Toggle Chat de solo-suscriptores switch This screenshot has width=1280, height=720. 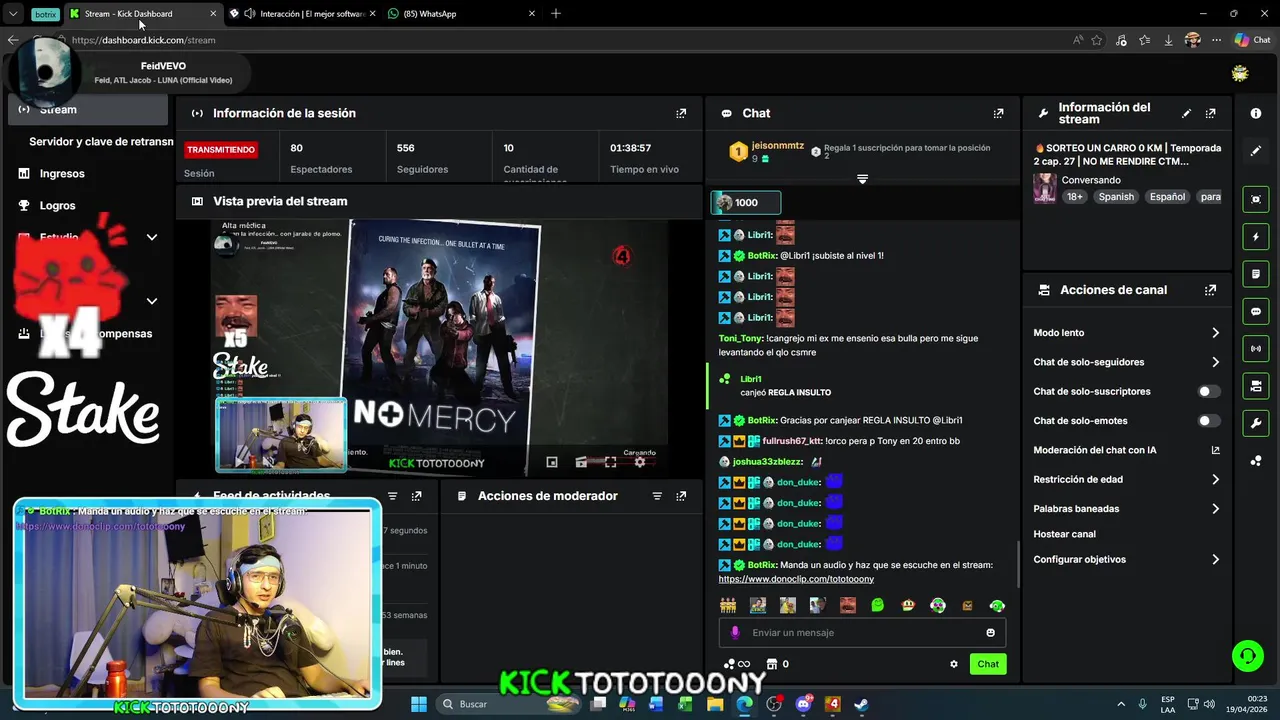[1209, 392]
